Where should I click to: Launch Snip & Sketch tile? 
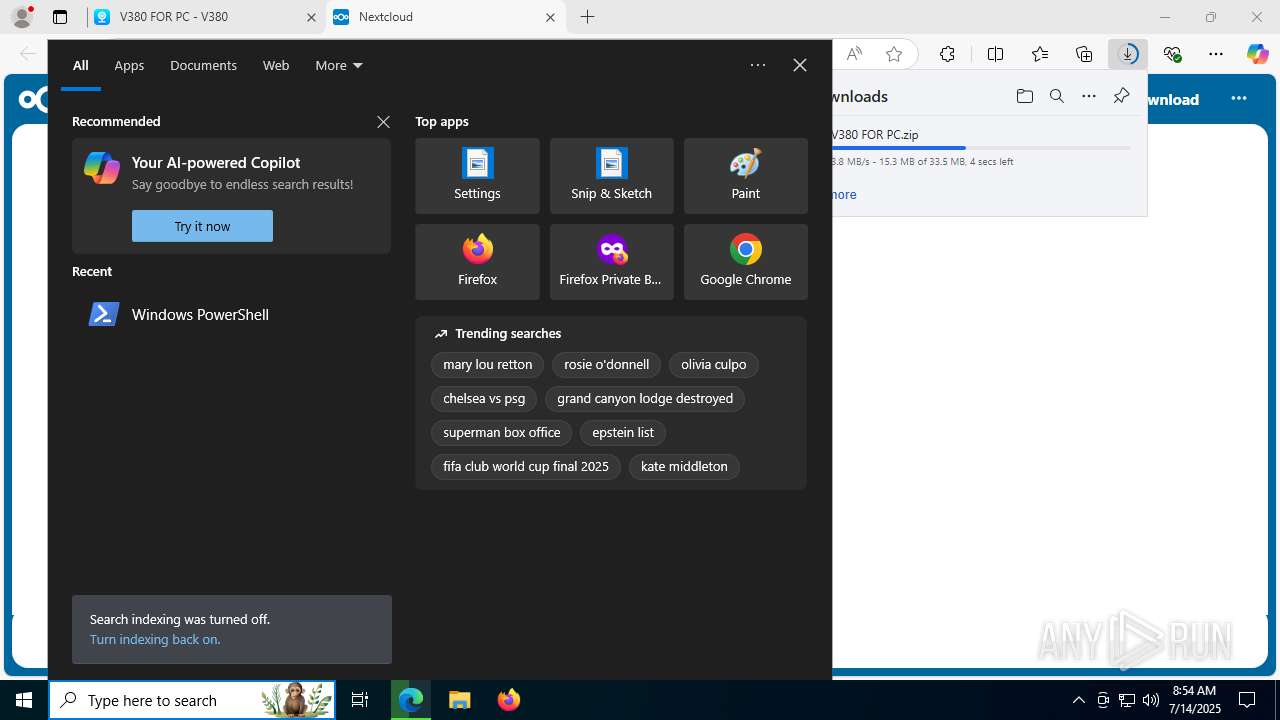pyautogui.click(x=611, y=176)
